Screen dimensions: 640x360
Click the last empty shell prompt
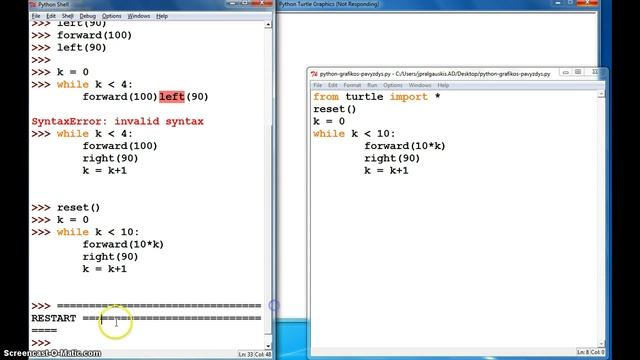tap(41, 343)
